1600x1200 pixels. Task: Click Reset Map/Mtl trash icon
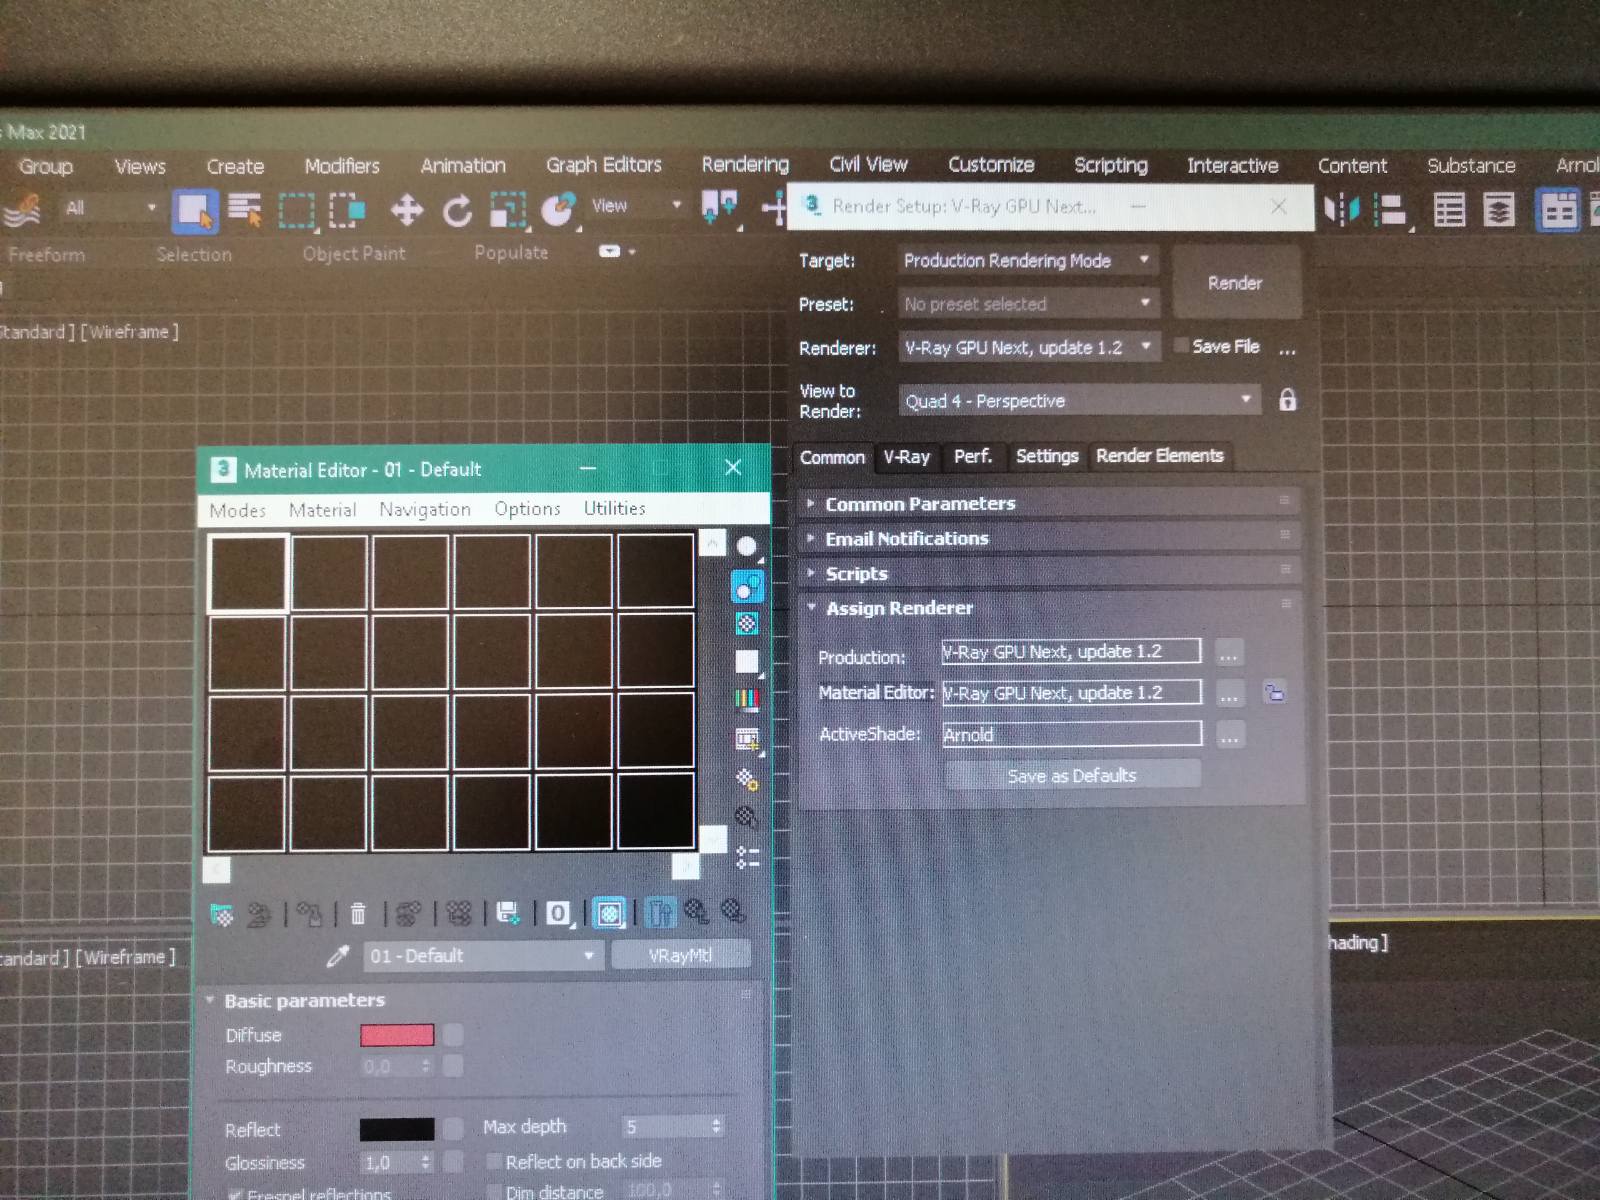[x=358, y=914]
